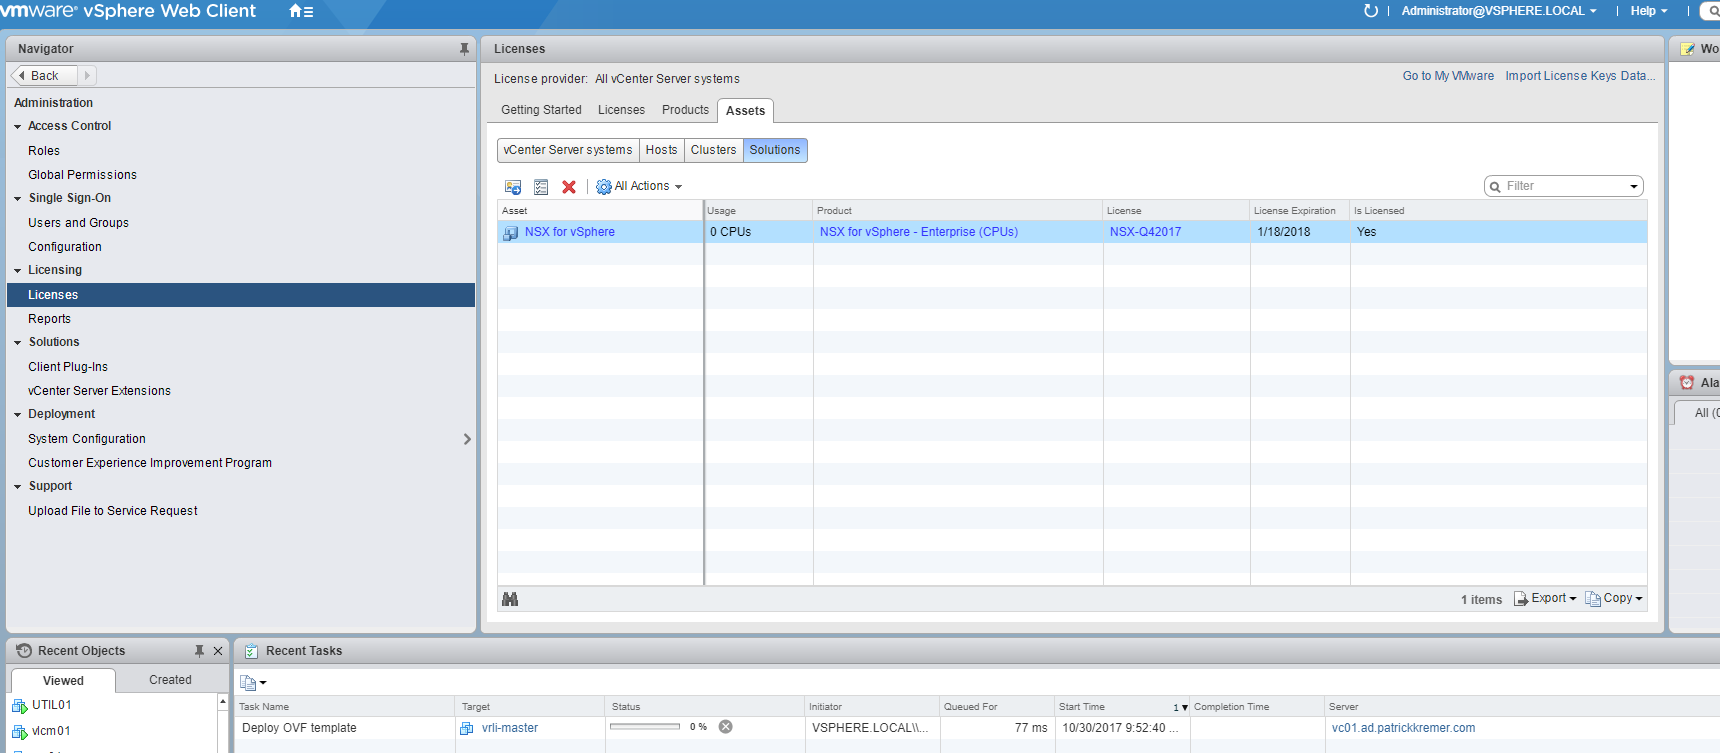Image resolution: width=1720 pixels, height=753 pixels.
Task: Pin the Recent Objects panel
Action: 199,651
